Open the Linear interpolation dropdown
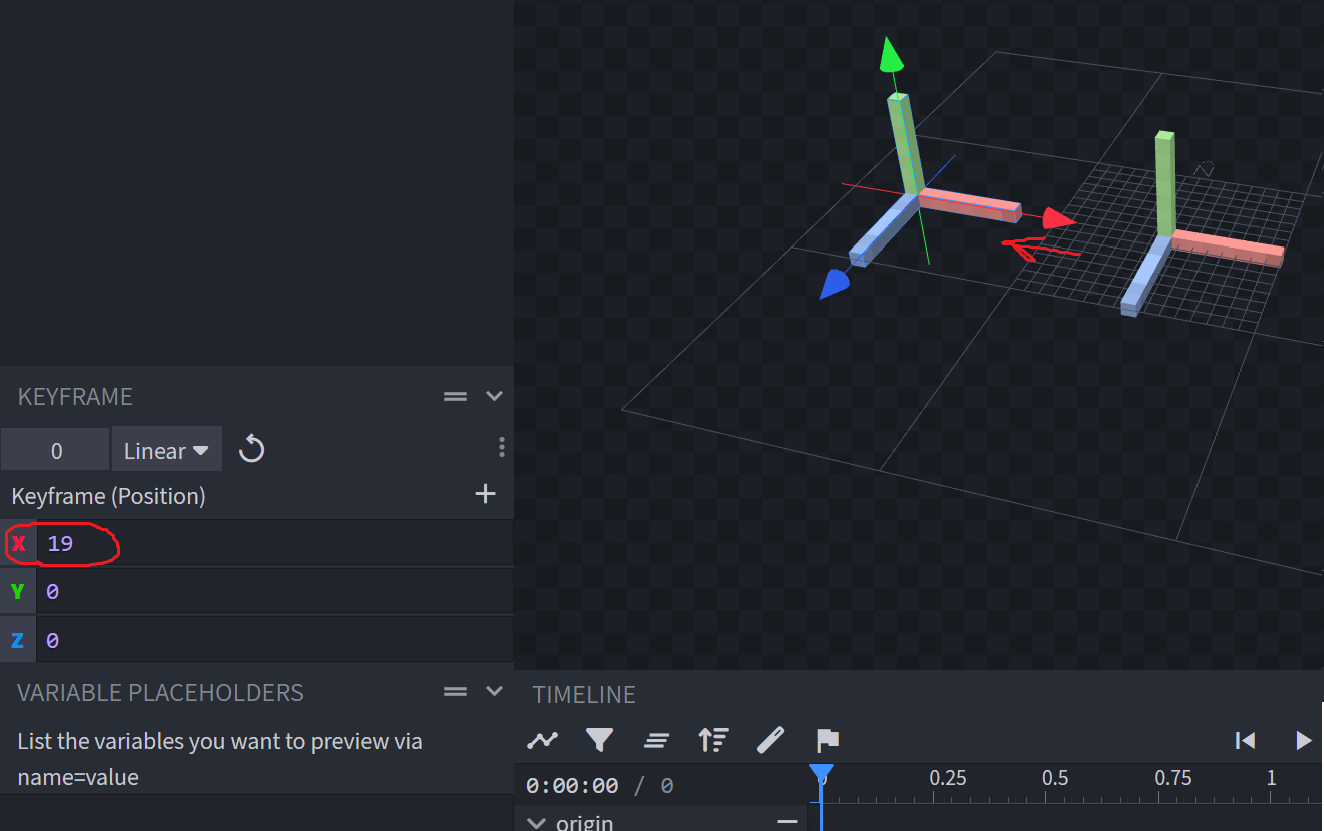Image resolution: width=1324 pixels, height=831 pixels. 166,451
